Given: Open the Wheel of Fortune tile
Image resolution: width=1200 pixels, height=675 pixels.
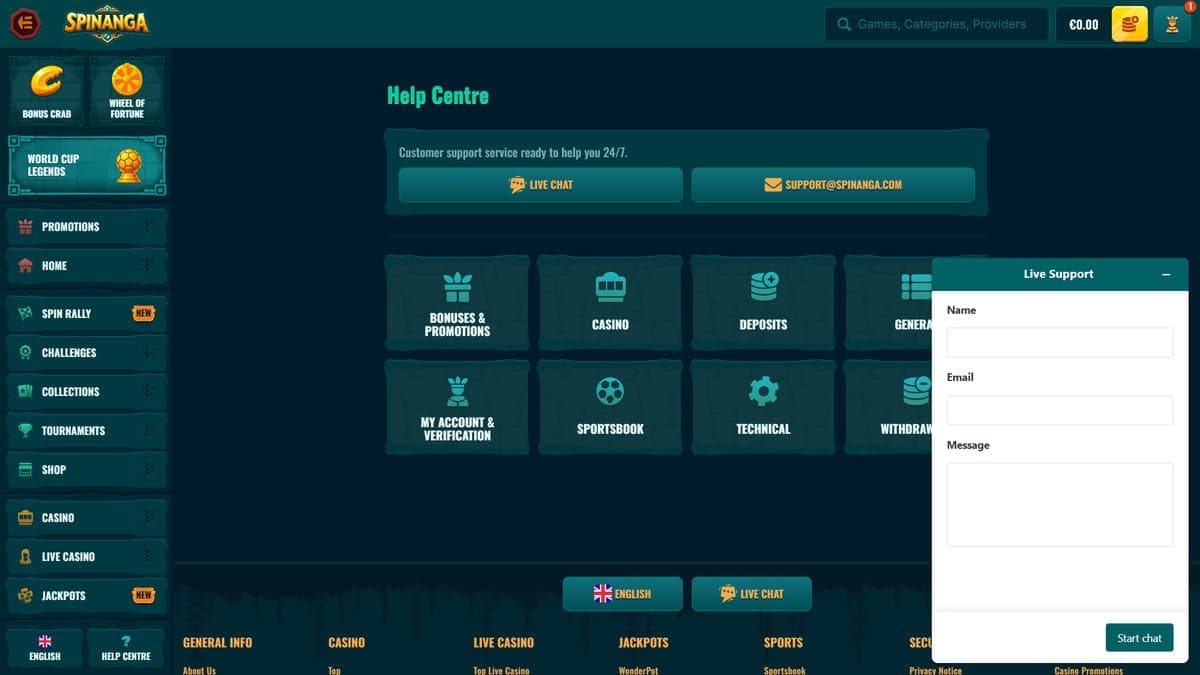Looking at the screenshot, I should coord(127,90).
